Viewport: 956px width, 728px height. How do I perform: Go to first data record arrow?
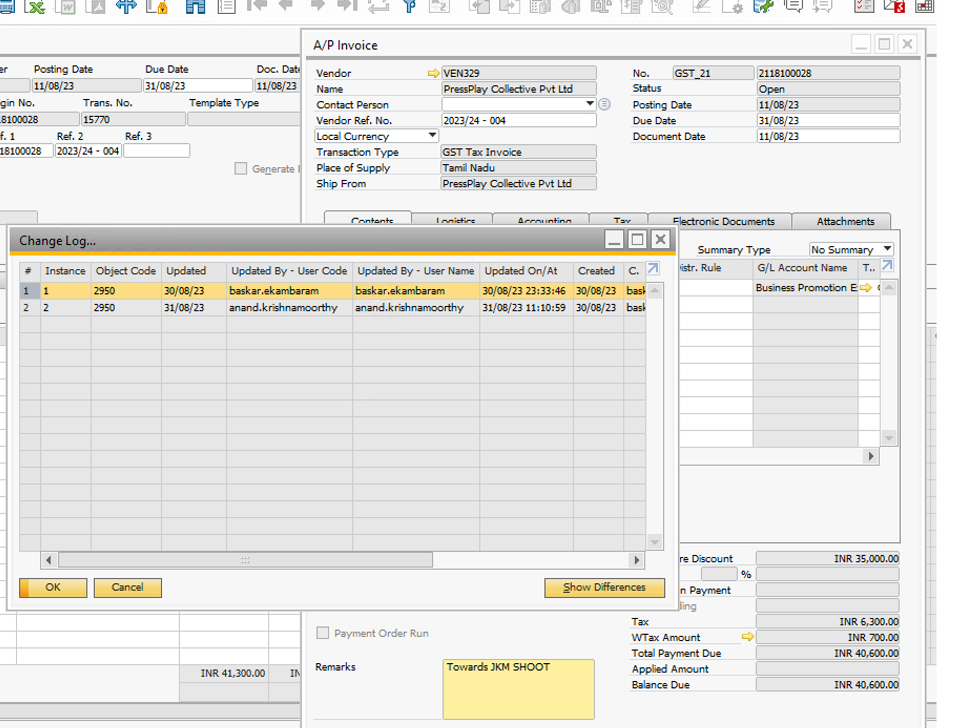257,6
